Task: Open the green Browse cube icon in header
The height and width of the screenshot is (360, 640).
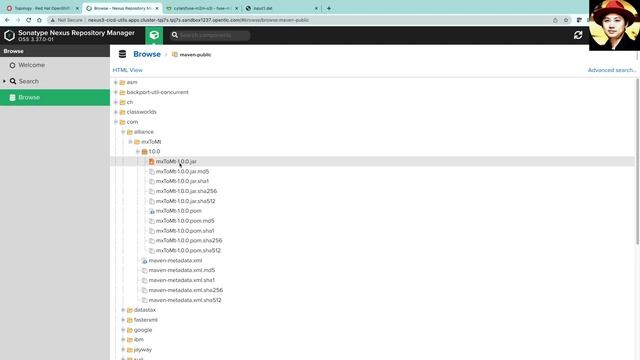Action: [x=154, y=36]
